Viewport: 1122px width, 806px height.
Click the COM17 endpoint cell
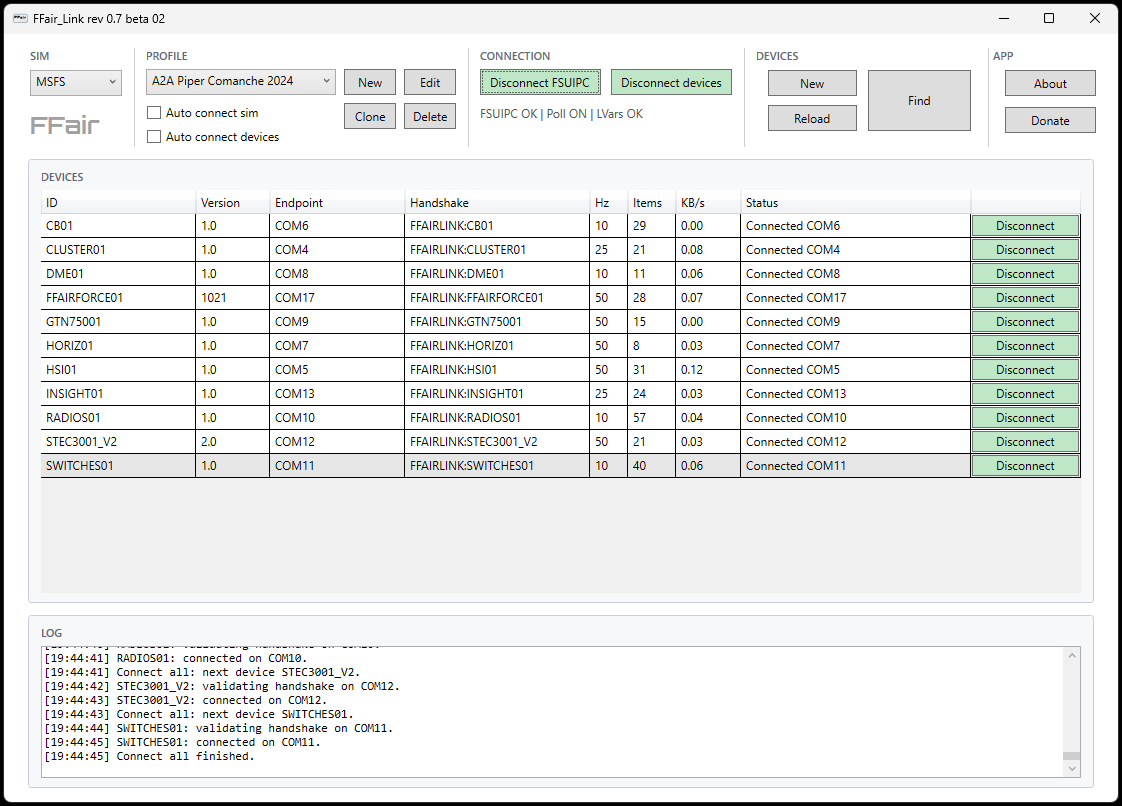(337, 298)
